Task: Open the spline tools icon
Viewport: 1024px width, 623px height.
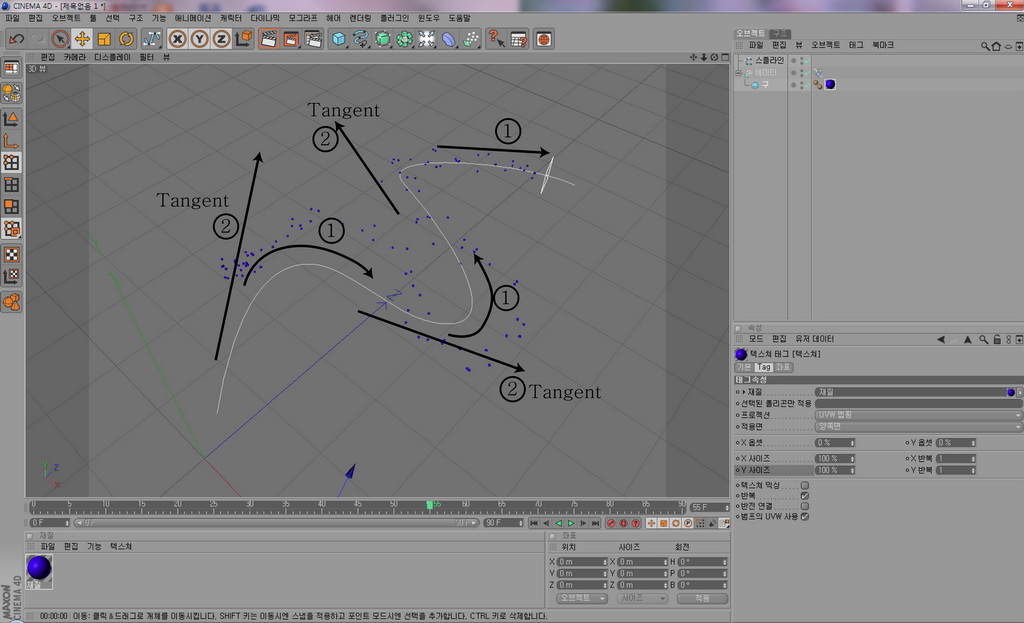Action: tap(360, 39)
